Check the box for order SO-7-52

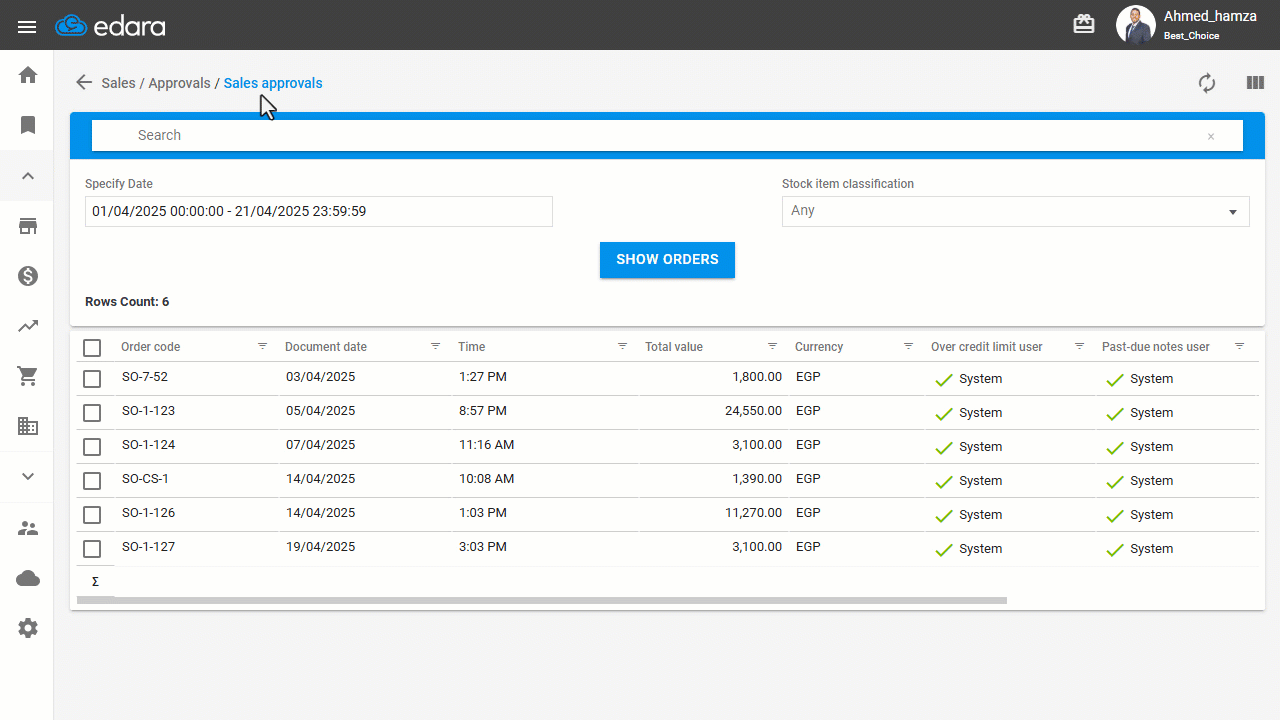92,379
